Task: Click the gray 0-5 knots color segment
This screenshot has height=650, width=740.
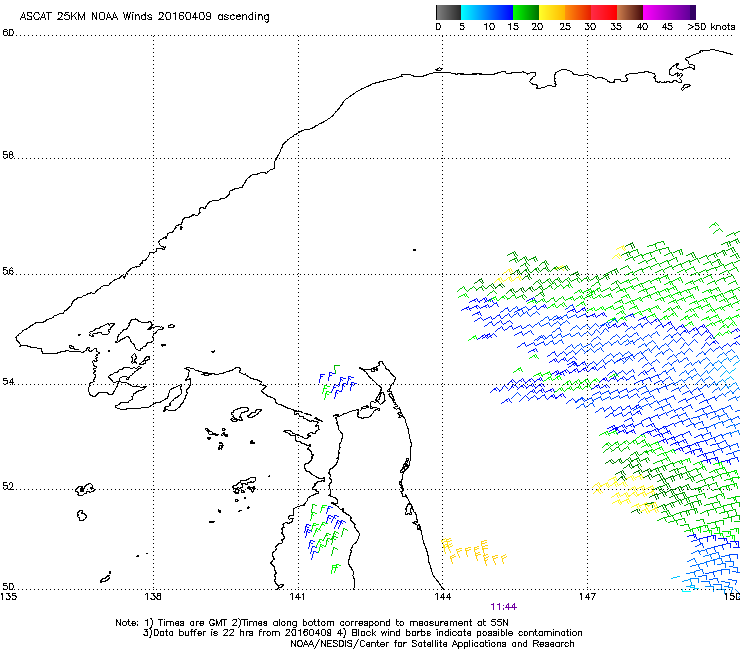Action: click(x=448, y=12)
